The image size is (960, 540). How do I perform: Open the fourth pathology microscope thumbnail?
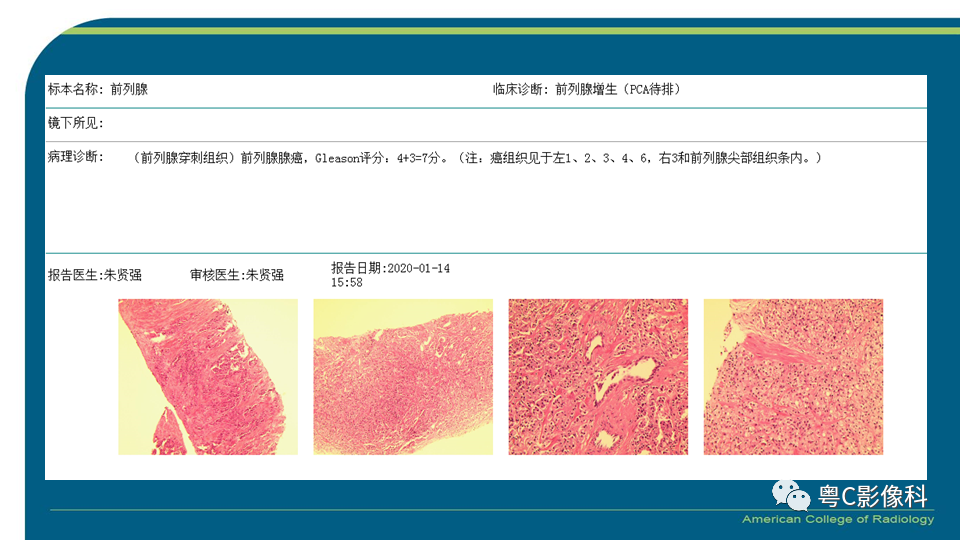(793, 377)
